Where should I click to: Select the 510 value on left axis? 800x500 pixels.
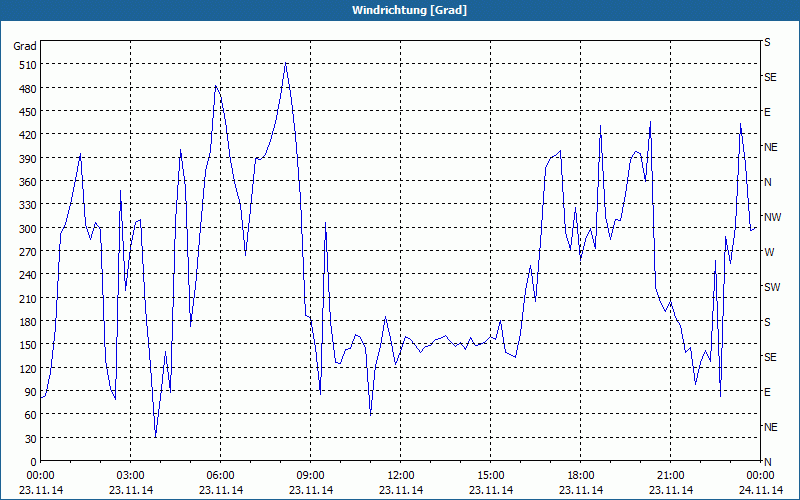[25, 65]
